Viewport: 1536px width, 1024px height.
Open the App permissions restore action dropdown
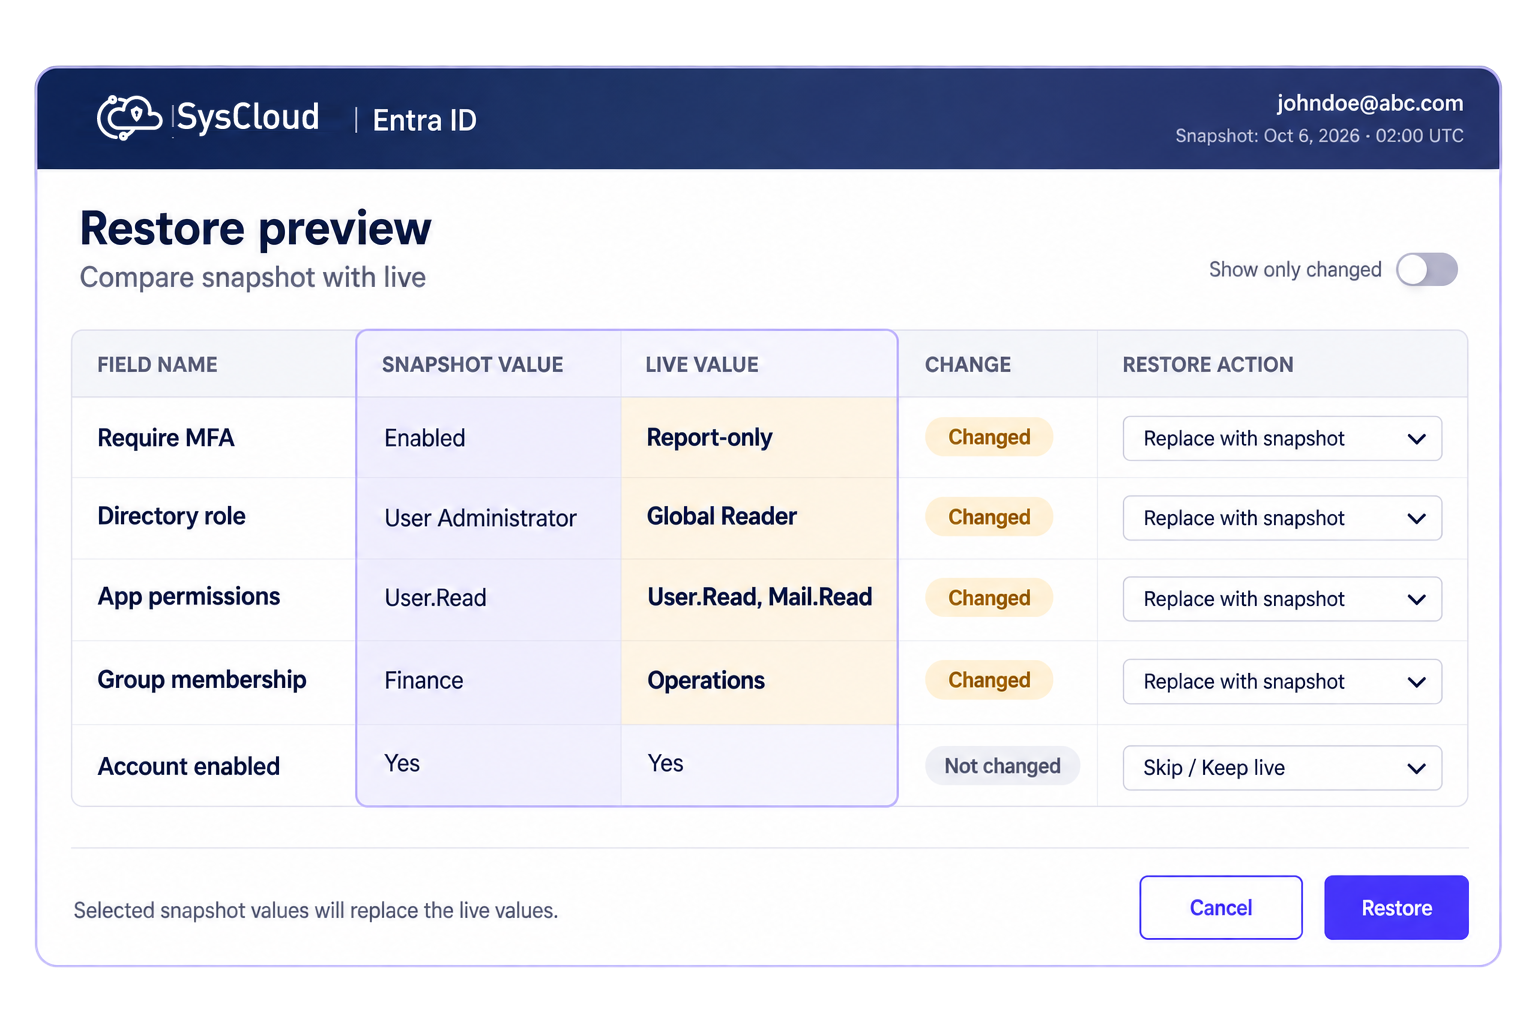pyautogui.click(x=1282, y=599)
